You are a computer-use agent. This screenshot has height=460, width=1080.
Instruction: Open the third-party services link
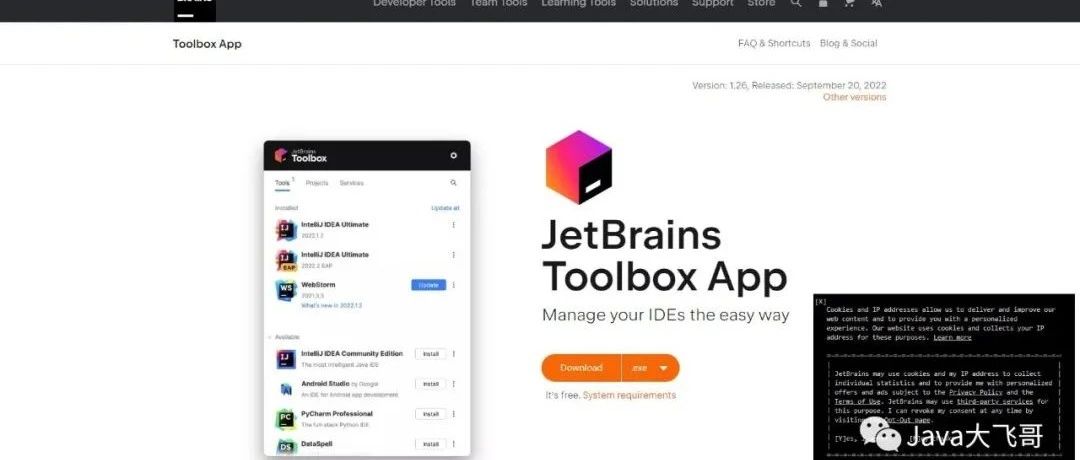pyautogui.click(x=995, y=401)
